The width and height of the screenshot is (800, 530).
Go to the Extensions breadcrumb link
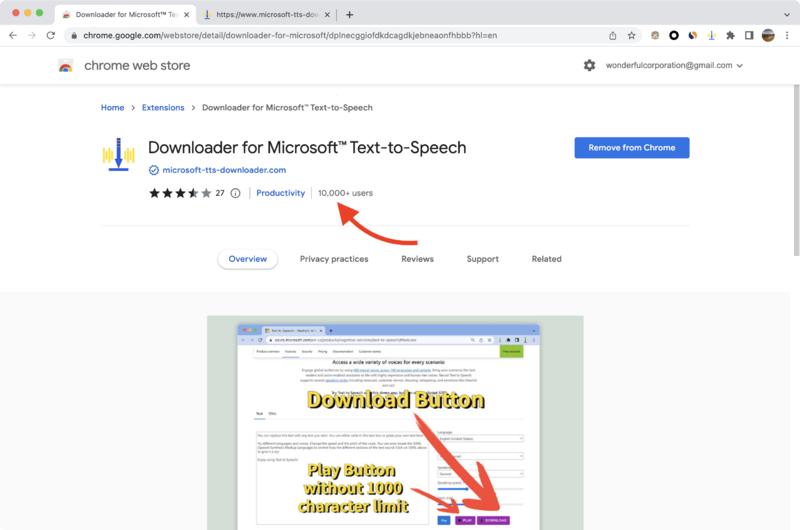click(163, 108)
